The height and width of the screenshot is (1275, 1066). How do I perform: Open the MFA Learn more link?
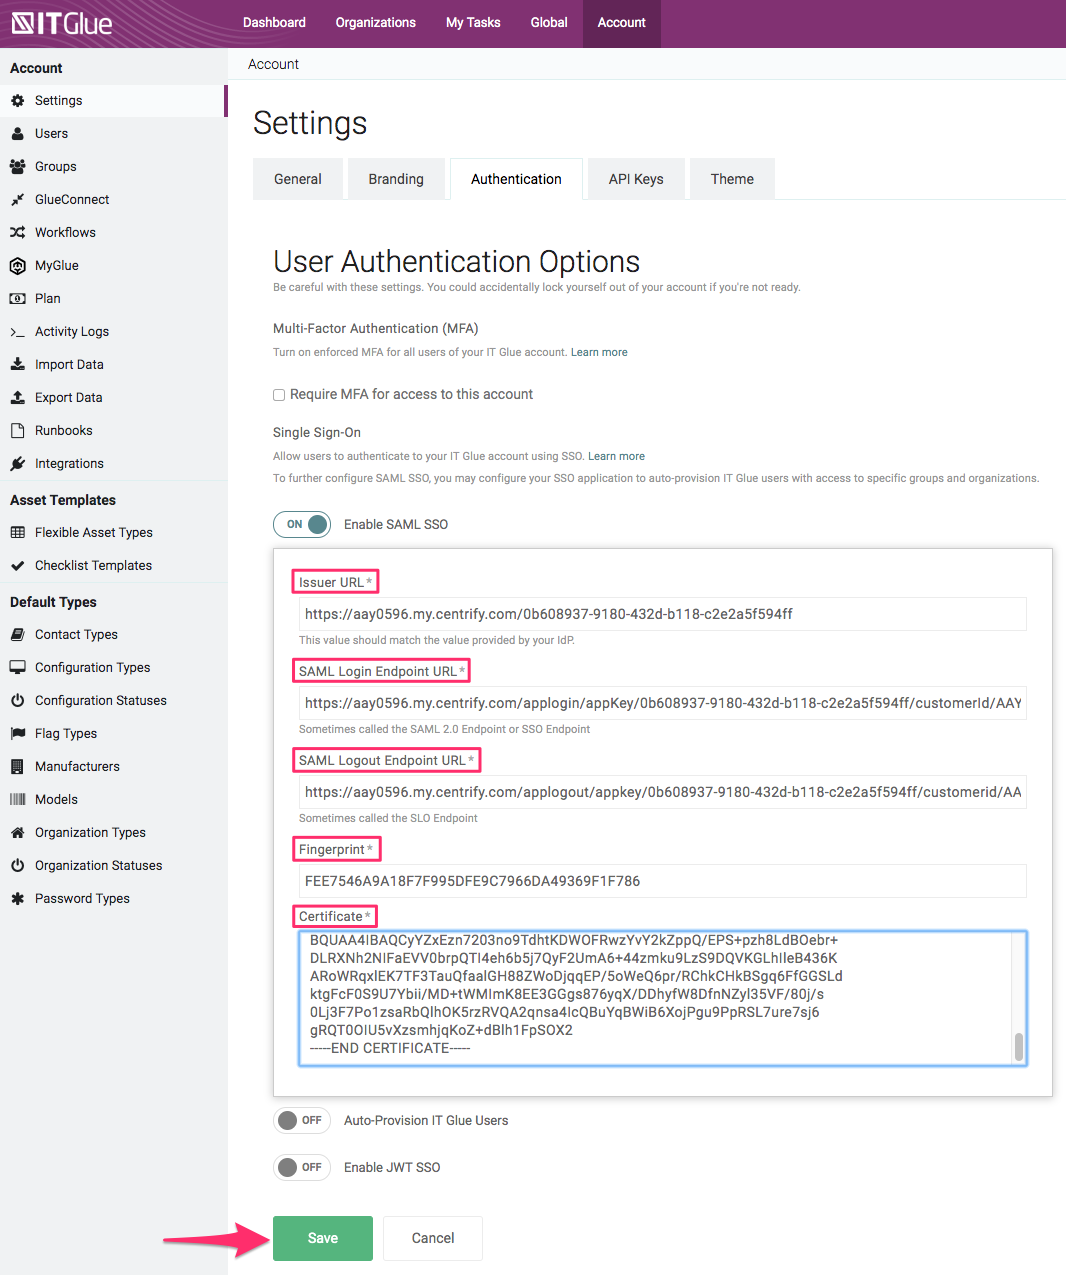click(x=599, y=352)
